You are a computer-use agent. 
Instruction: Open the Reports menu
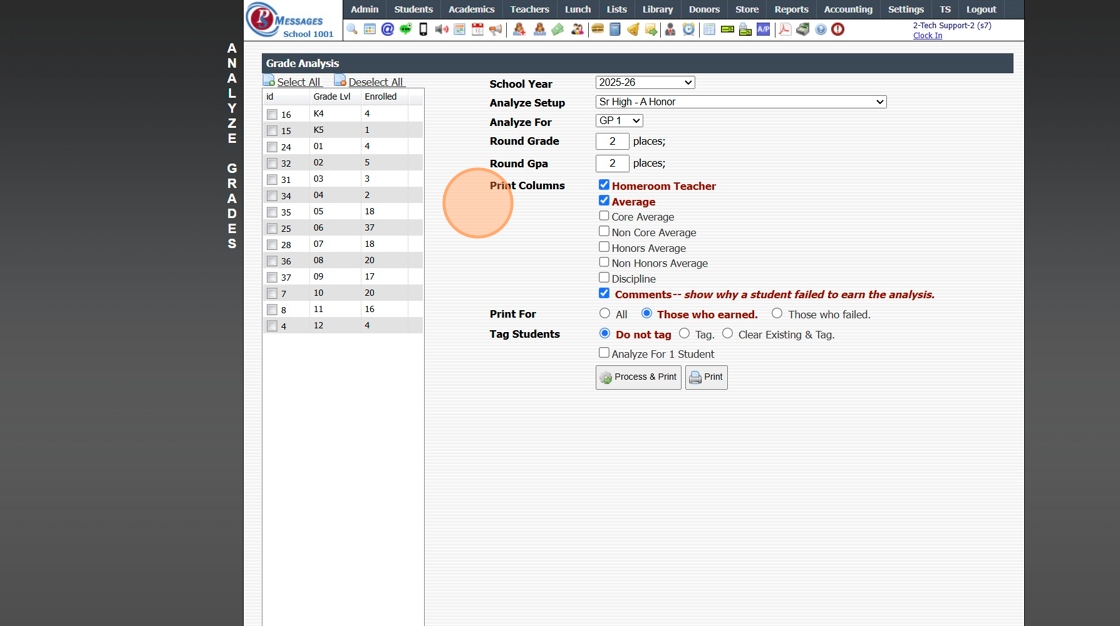coord(791,9)
